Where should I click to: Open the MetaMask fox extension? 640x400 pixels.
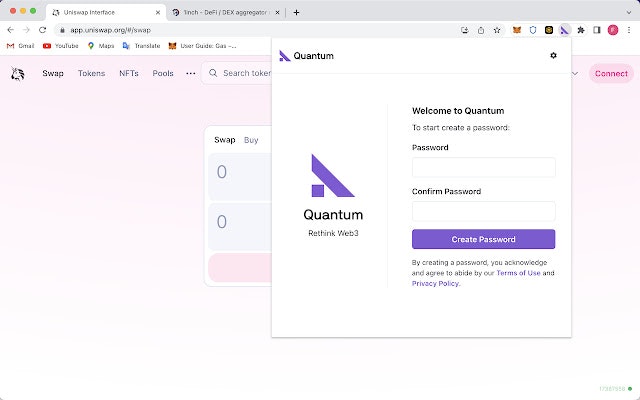[517, 30]
